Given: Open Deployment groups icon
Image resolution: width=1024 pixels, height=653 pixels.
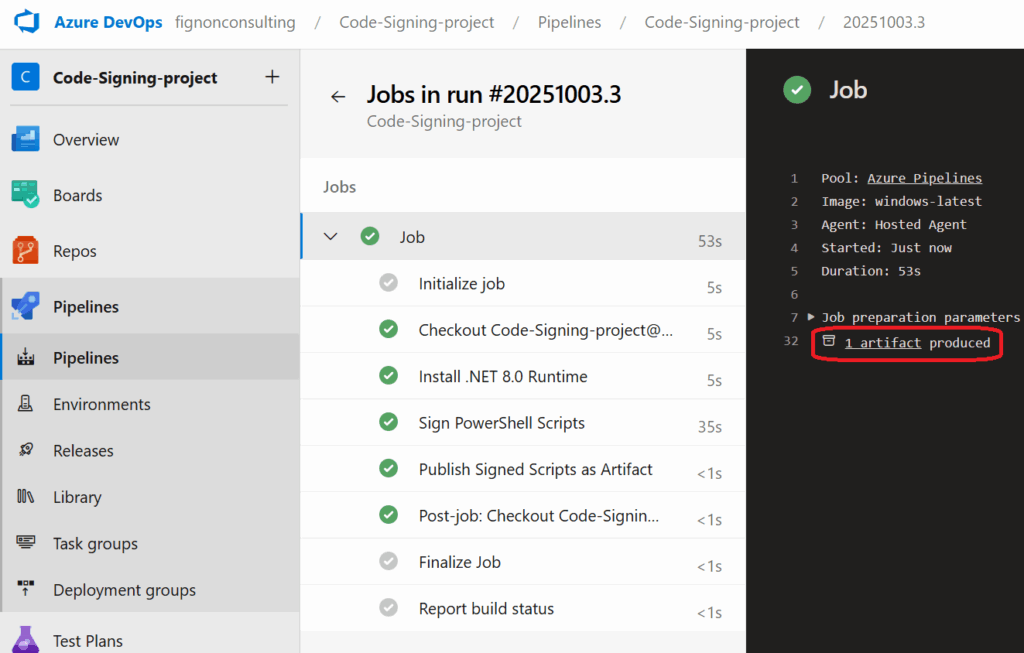Looking at the screenshot, I should [26, 590].
